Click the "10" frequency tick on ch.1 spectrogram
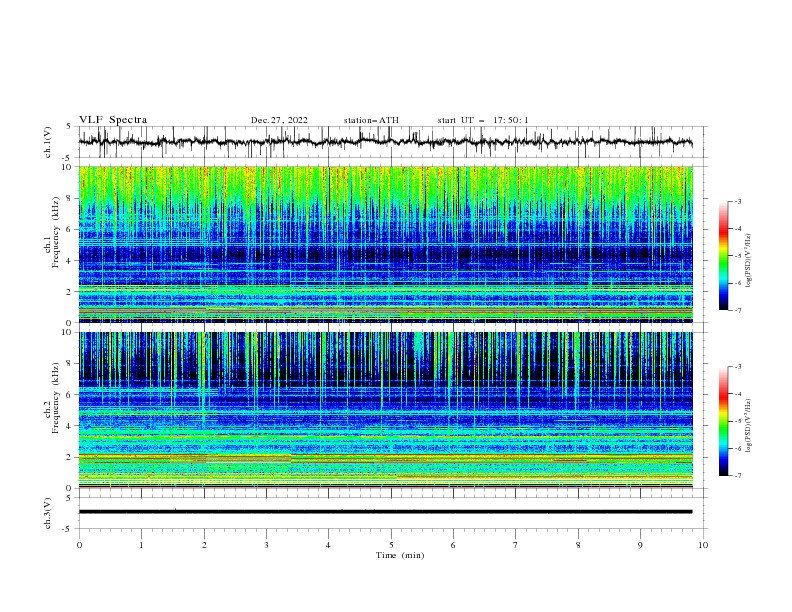Screen dimensions: 792x612 pyautogui.click(x=68, y=167)
